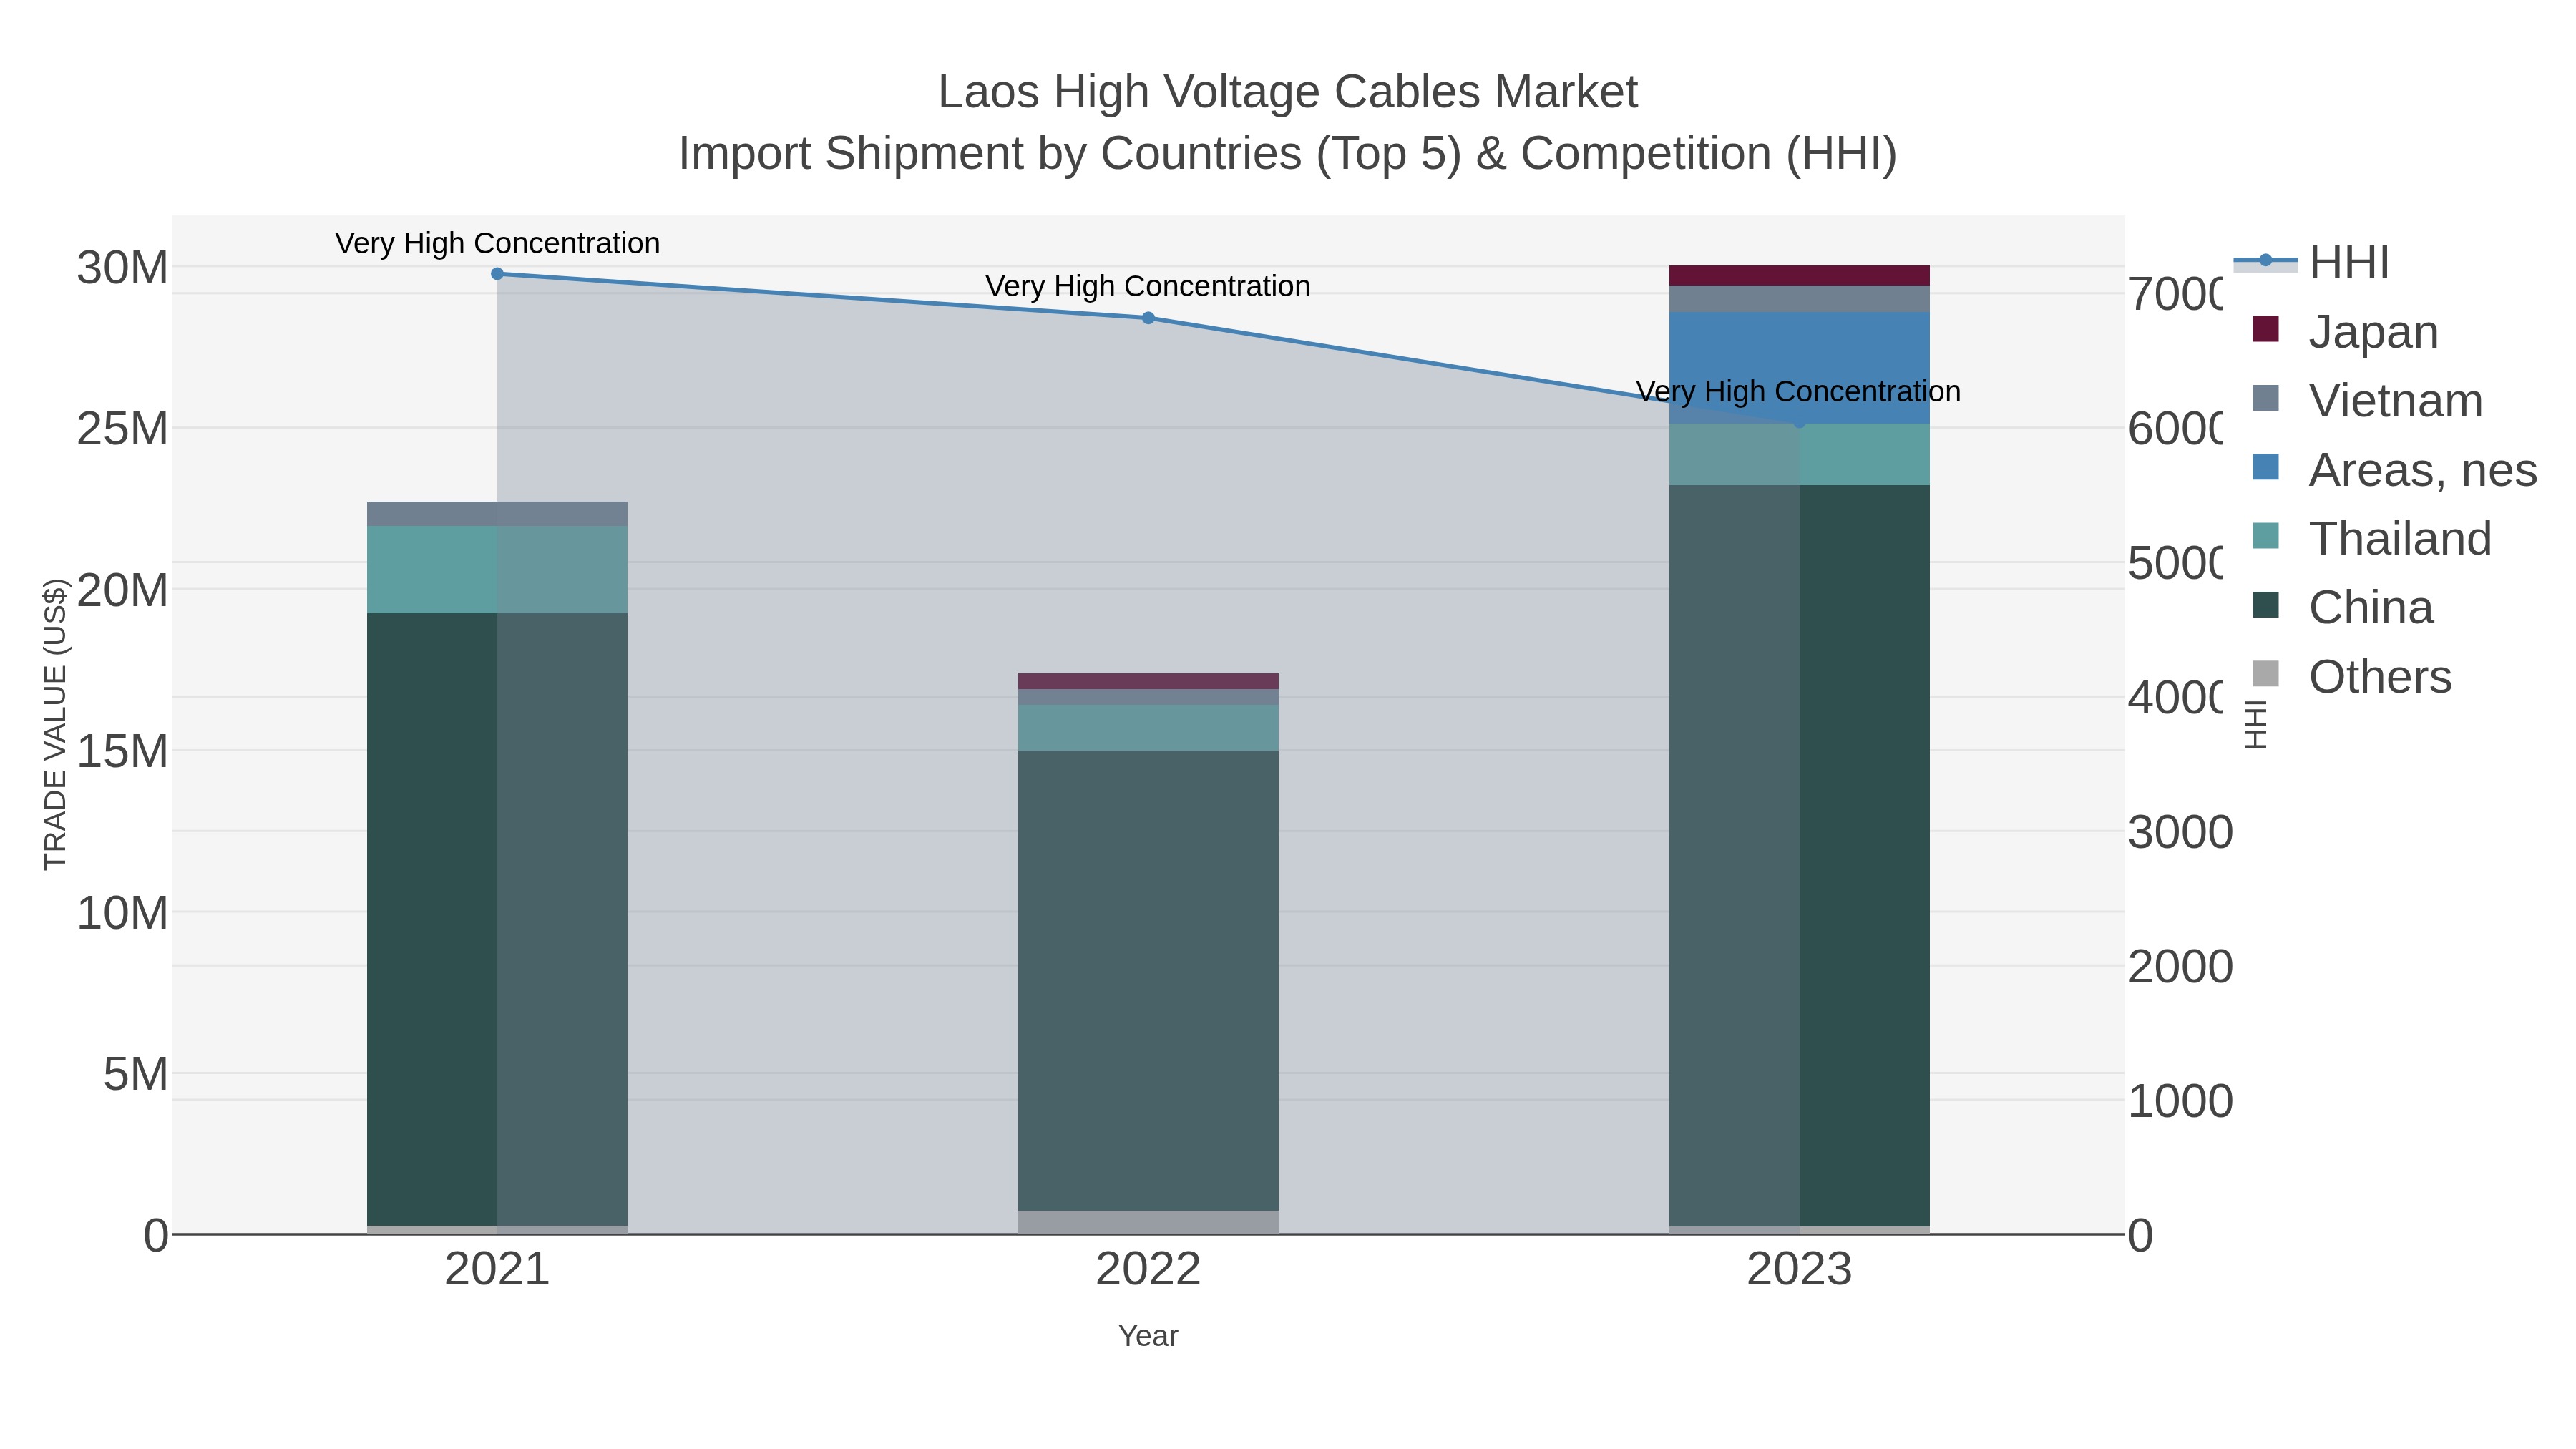Click the 15M y-axis tick label
The width and height of the screenshot is (2576, 1449).
coord(122,751)
